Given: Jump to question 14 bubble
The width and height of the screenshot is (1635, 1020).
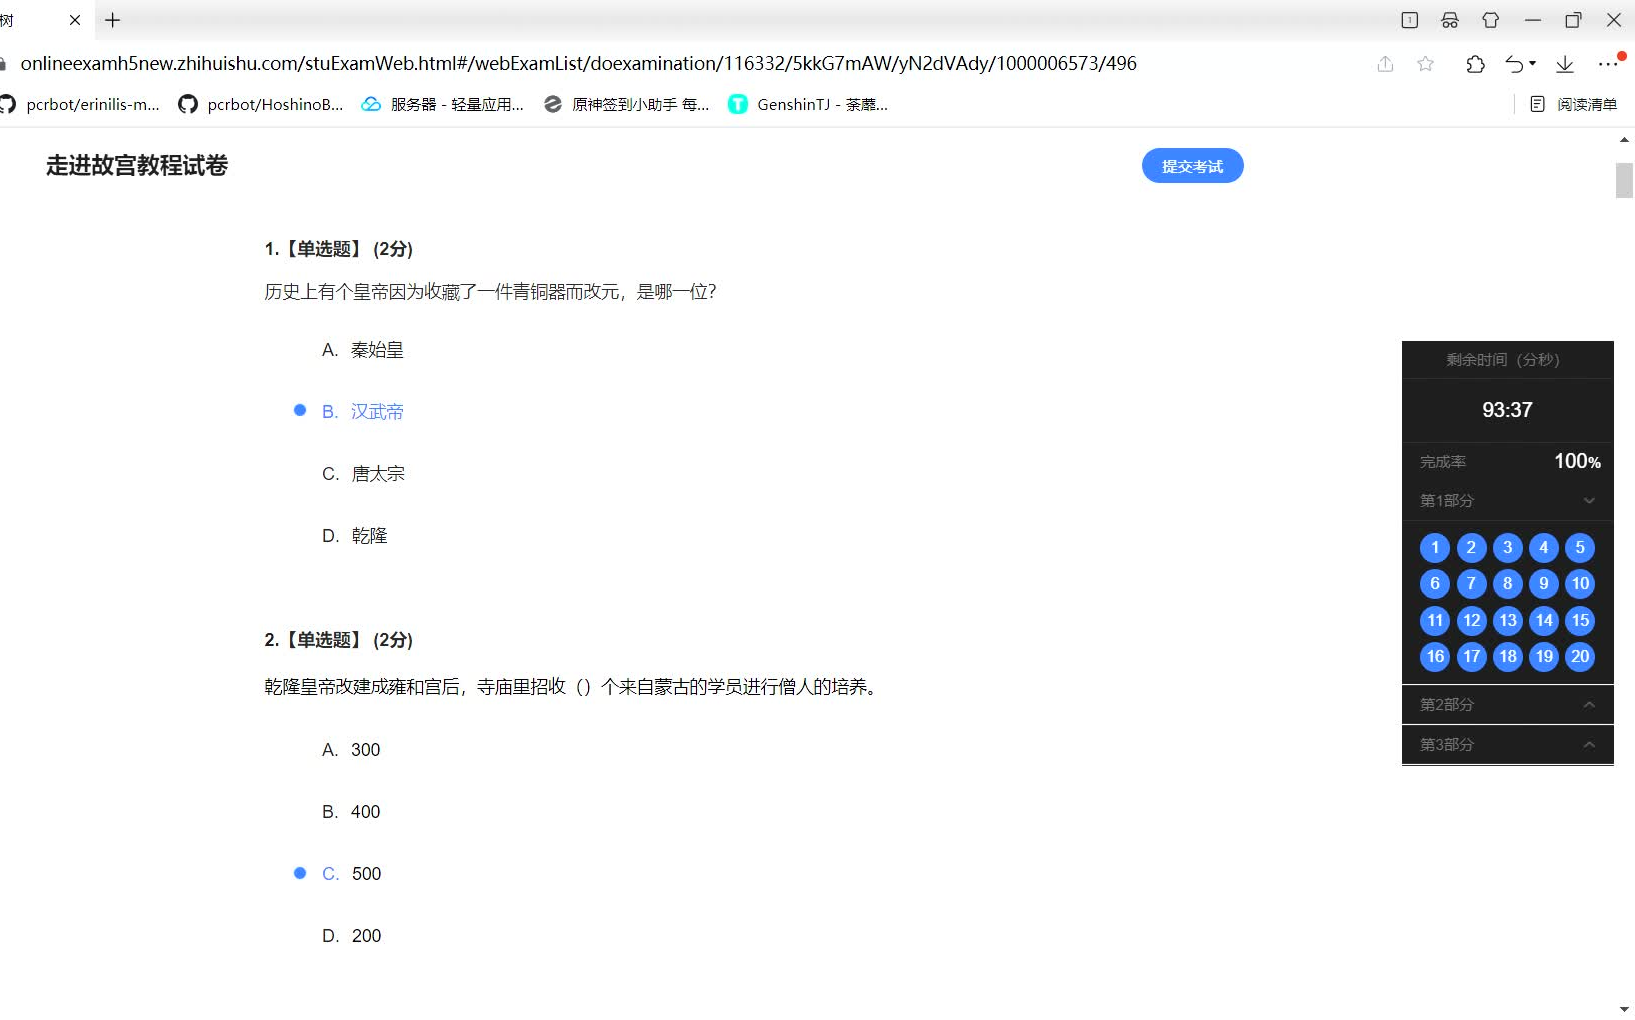Looking at the screenshot, I should 1544,621.
